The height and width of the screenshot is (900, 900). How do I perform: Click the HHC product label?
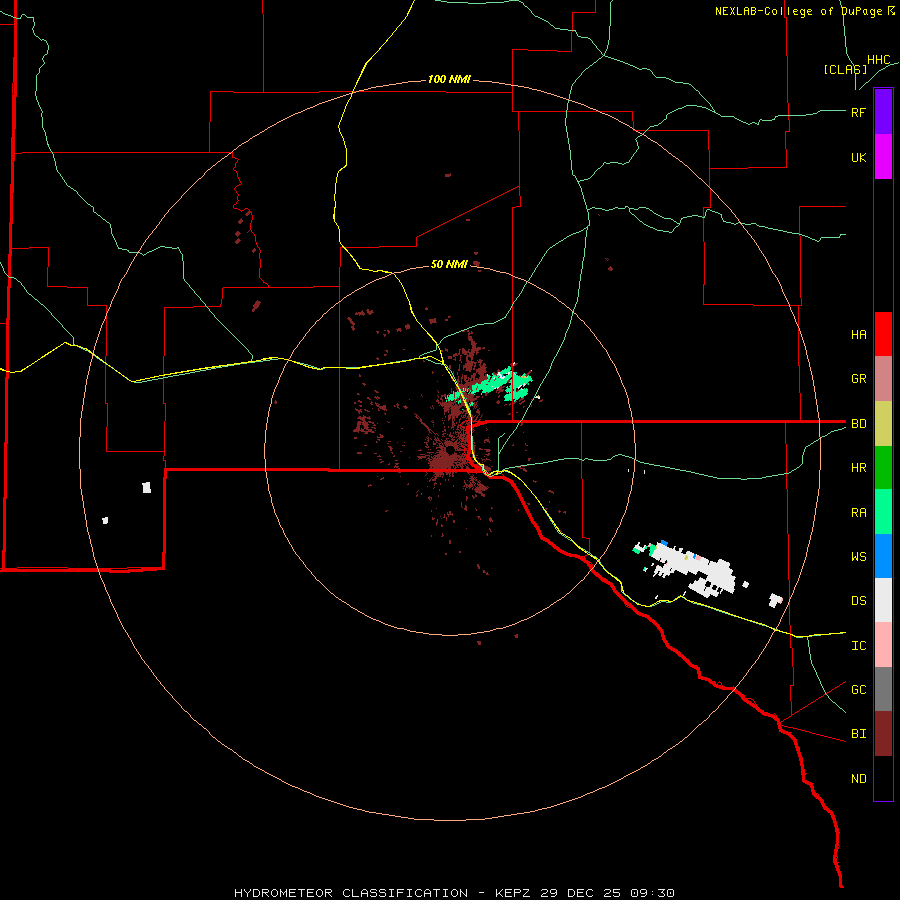pyautogui.click(x=879, y=60)
